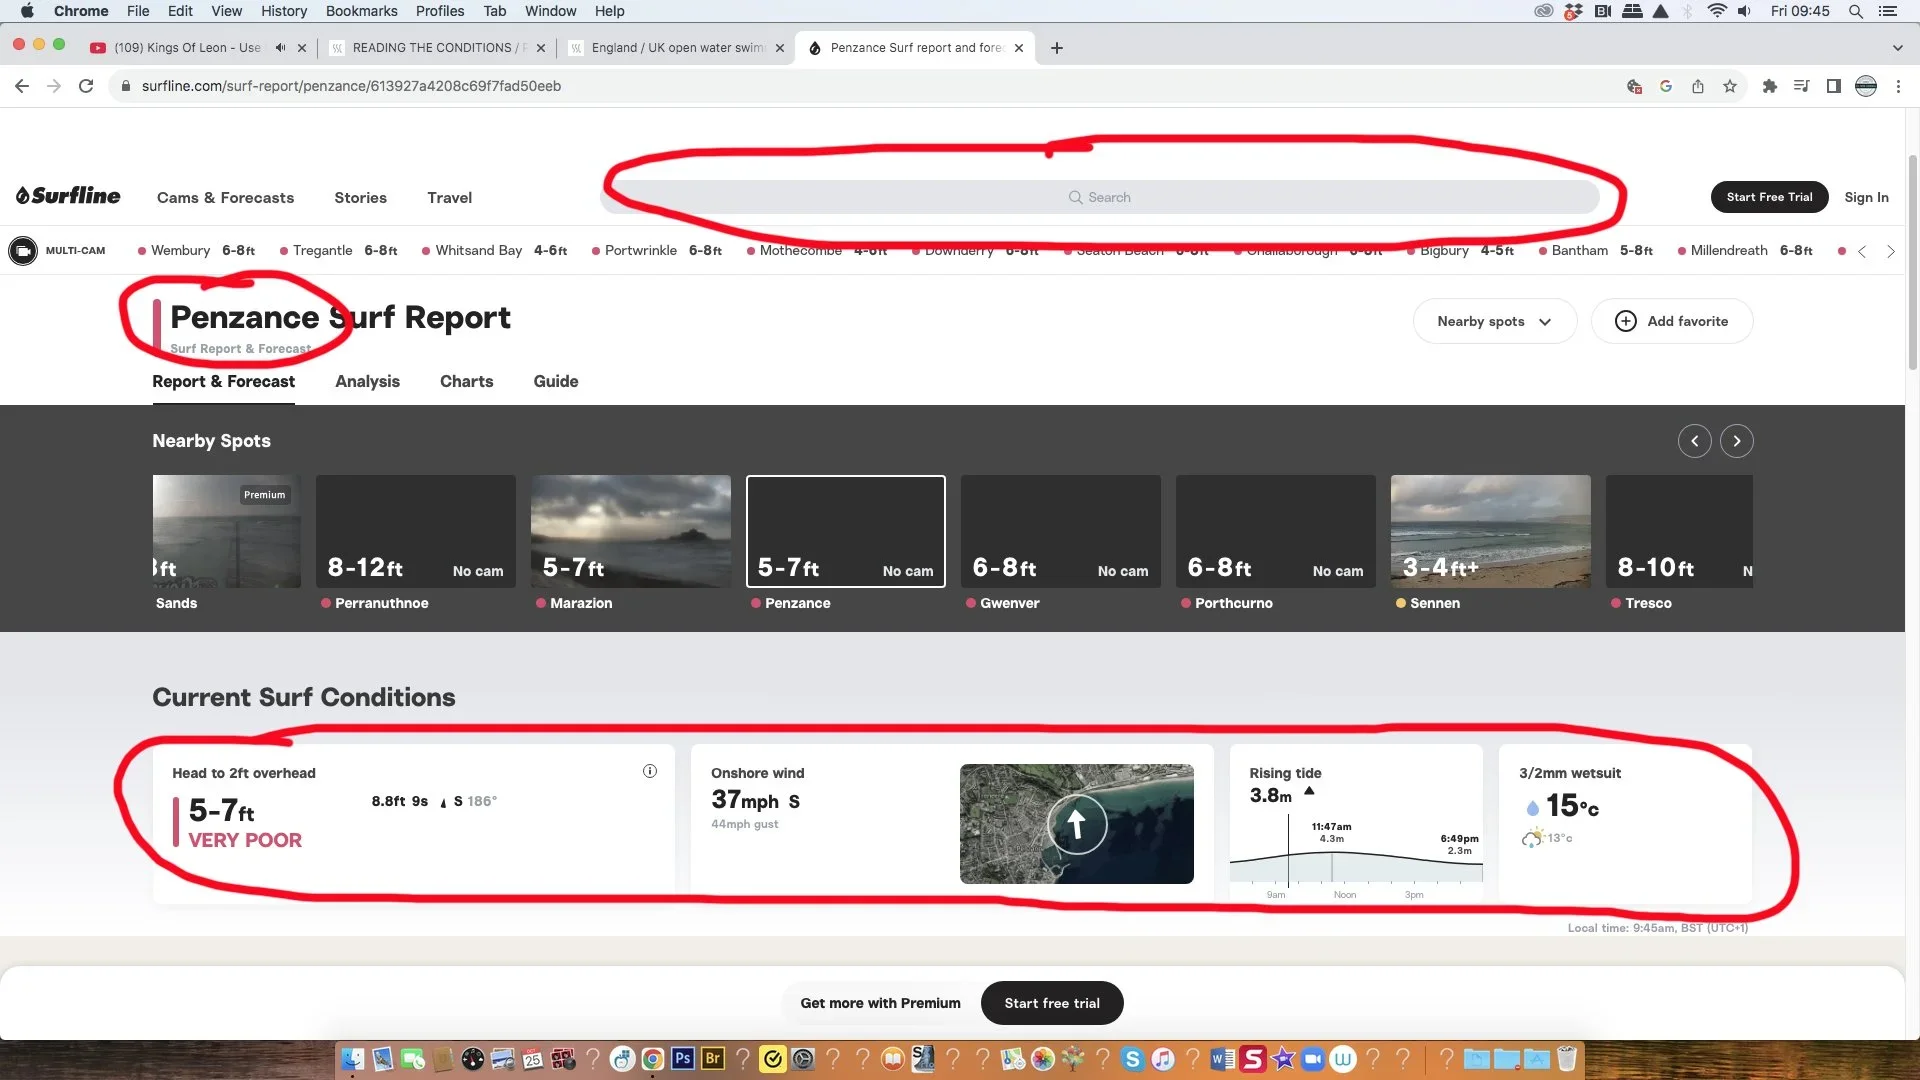Switch to the Analysis tab

point(367,381)
